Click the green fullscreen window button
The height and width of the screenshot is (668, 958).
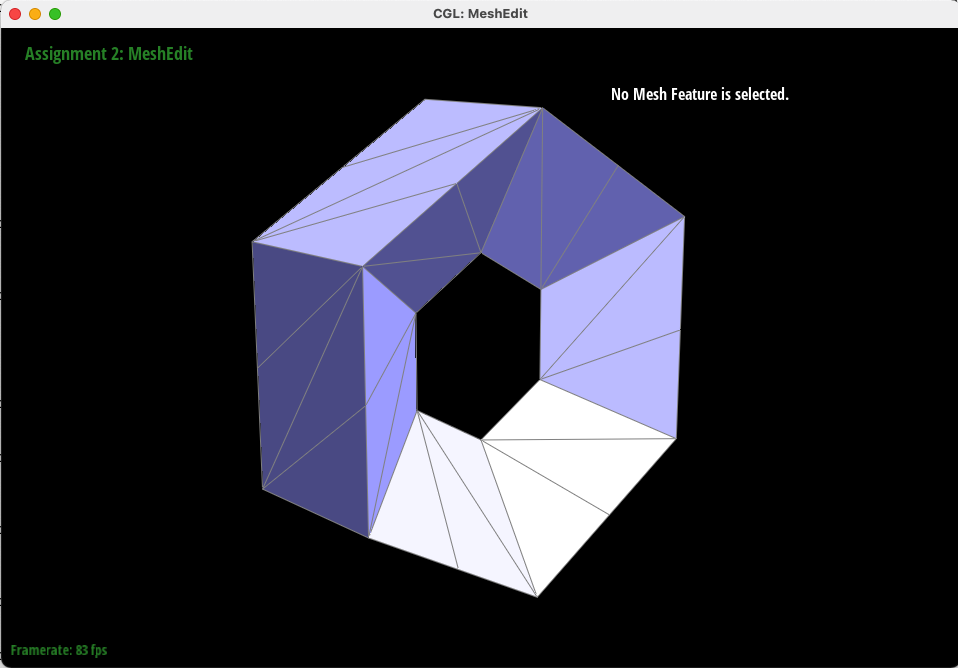pos(55,14)
